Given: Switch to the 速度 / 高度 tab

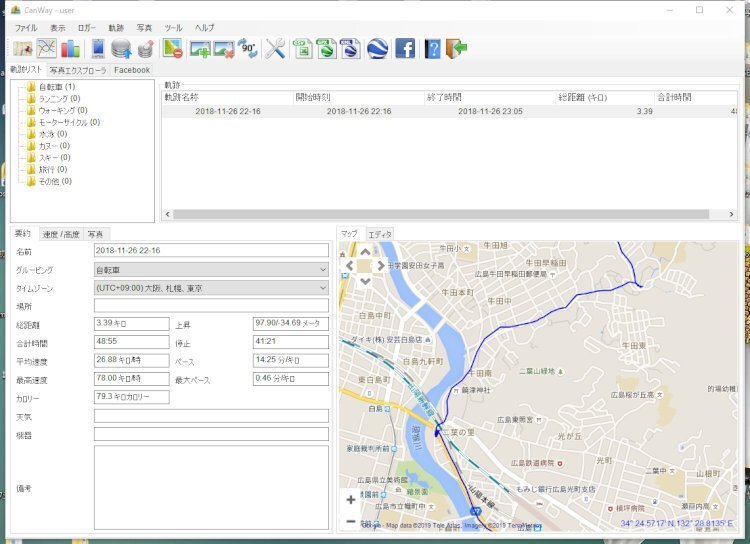Looking at the screenshot, I should 60,234.
